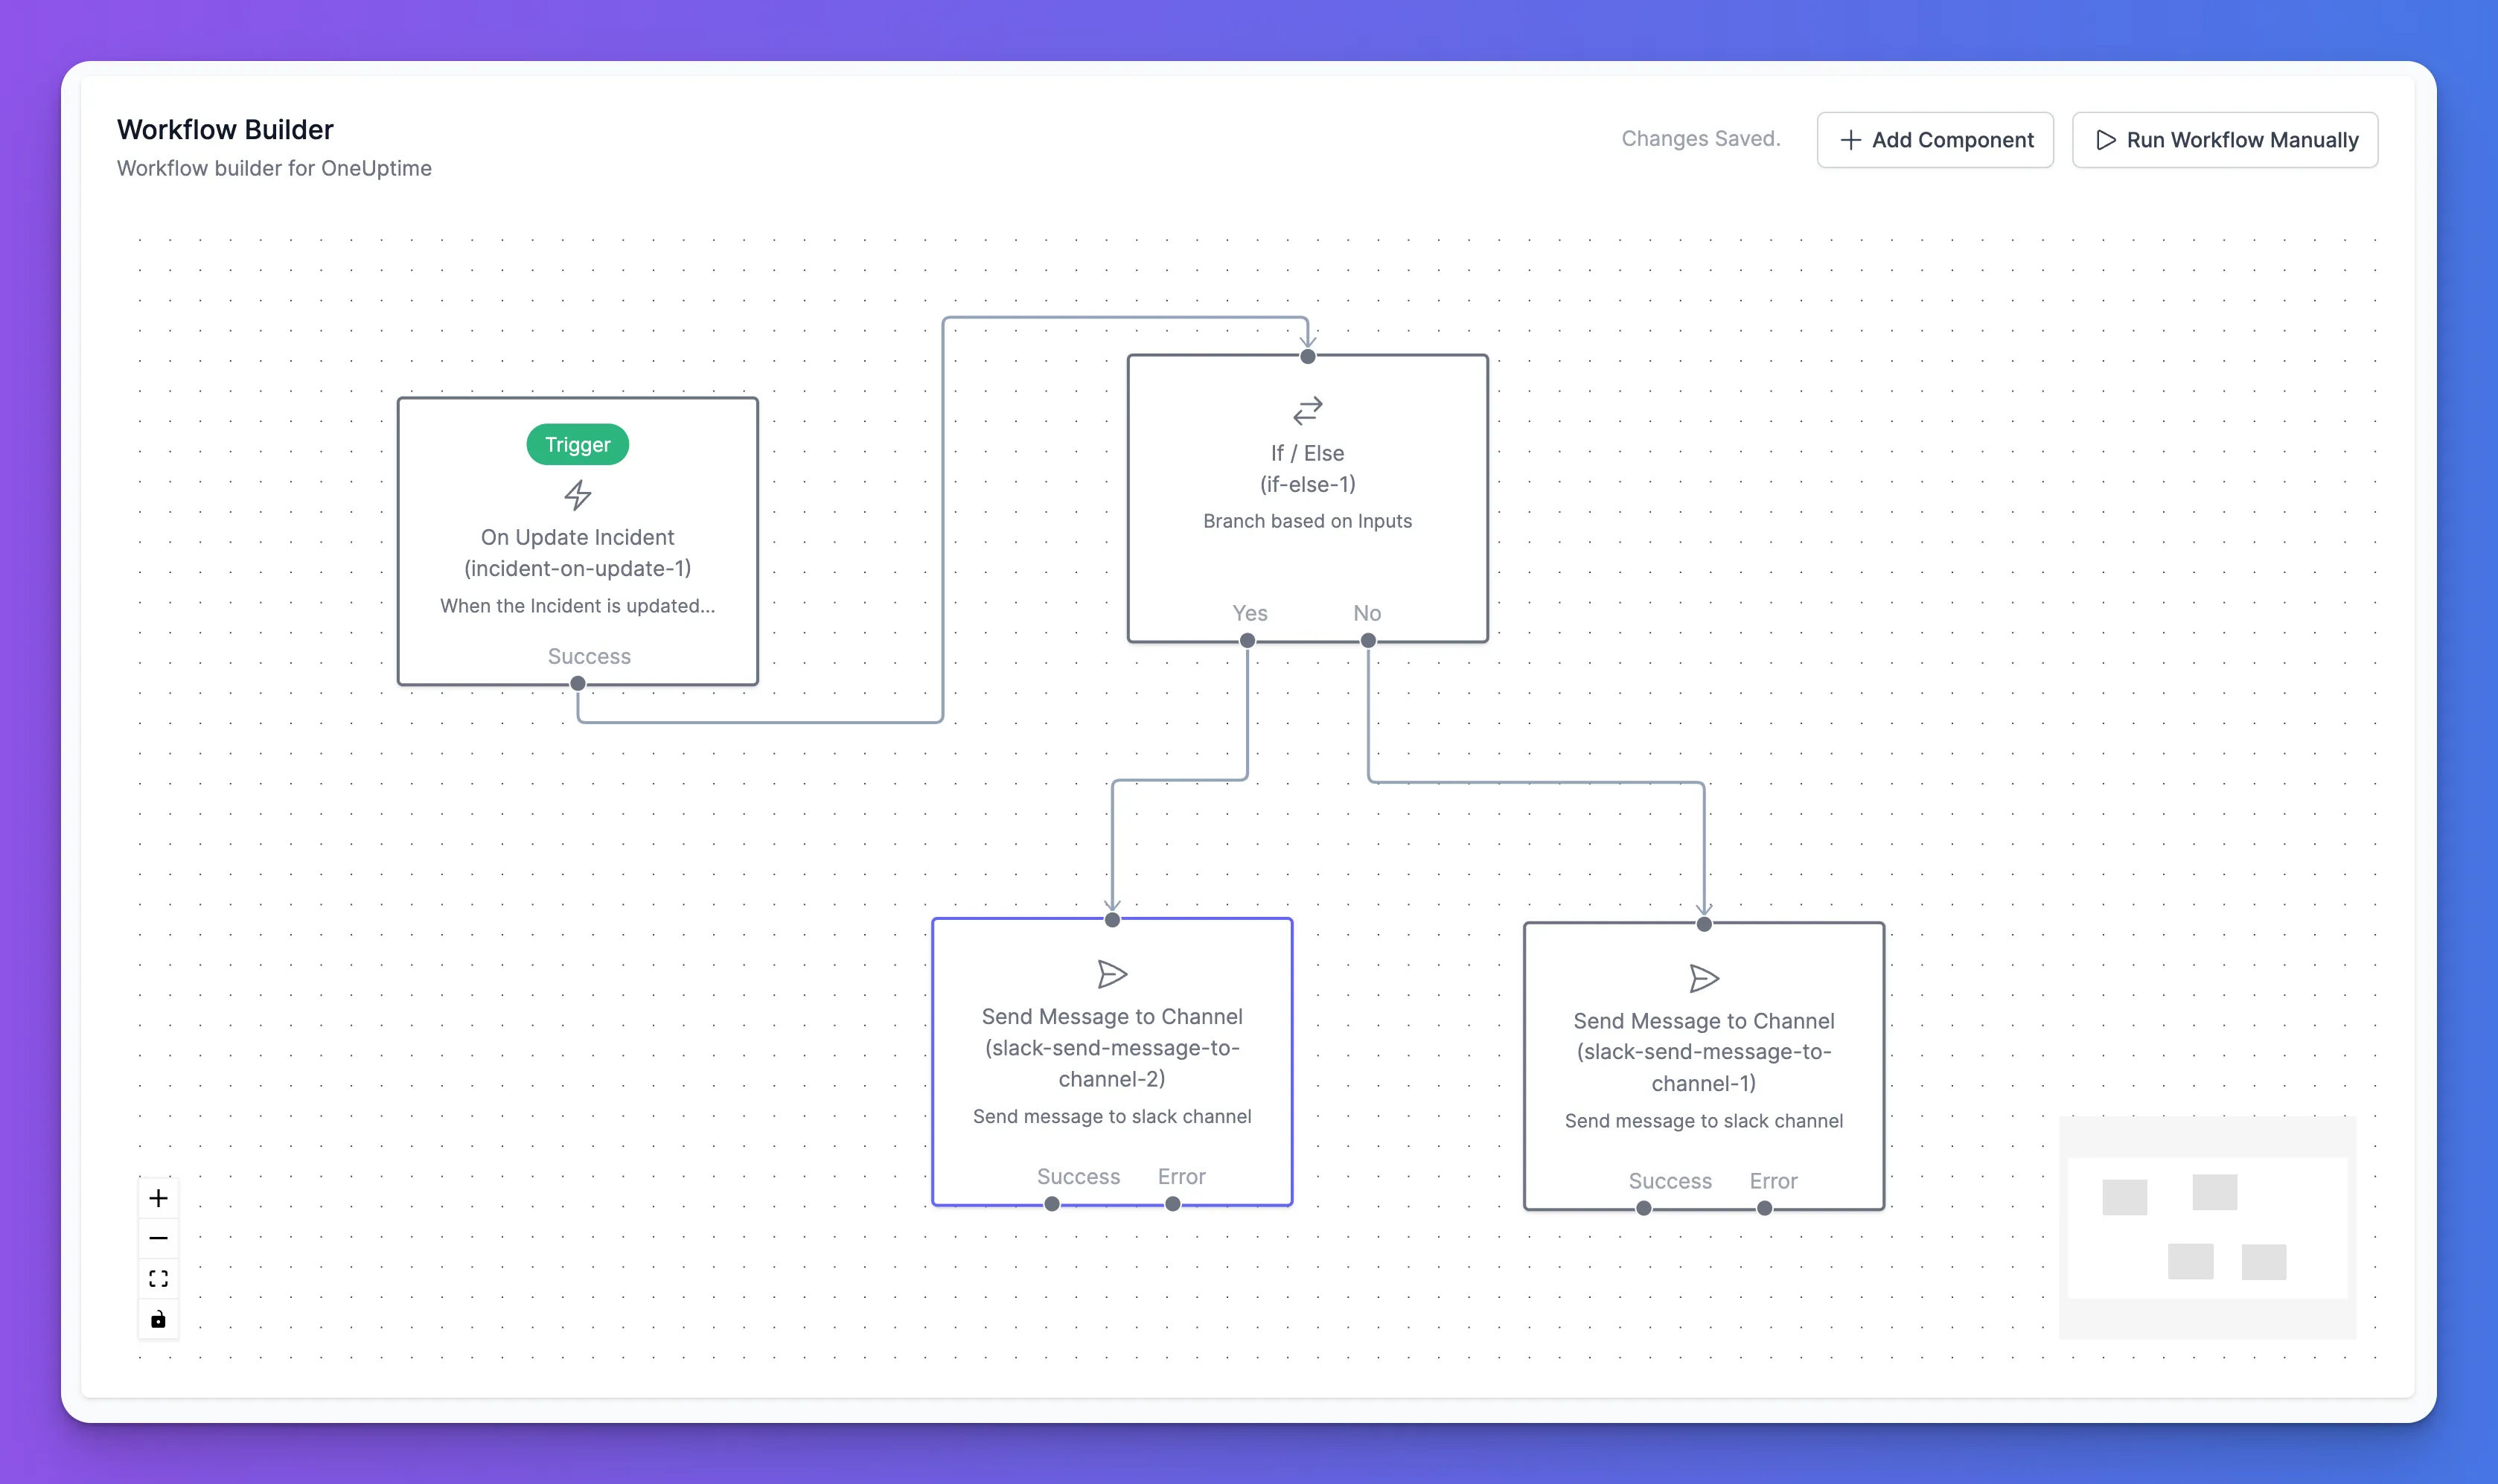This screenshot has height=1484, width=2498.
Task: Click the minimap overview panel
Action: [x=2207, y=1227]
